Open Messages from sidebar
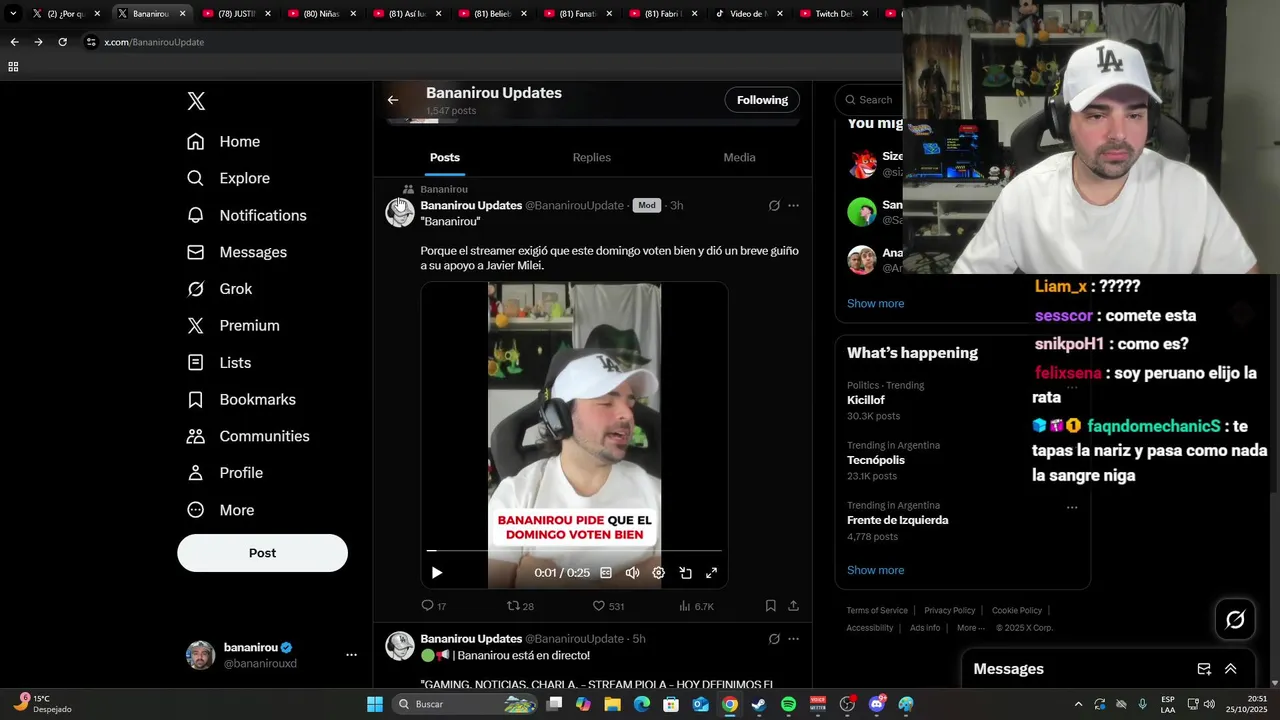 (x=237, y=252)
